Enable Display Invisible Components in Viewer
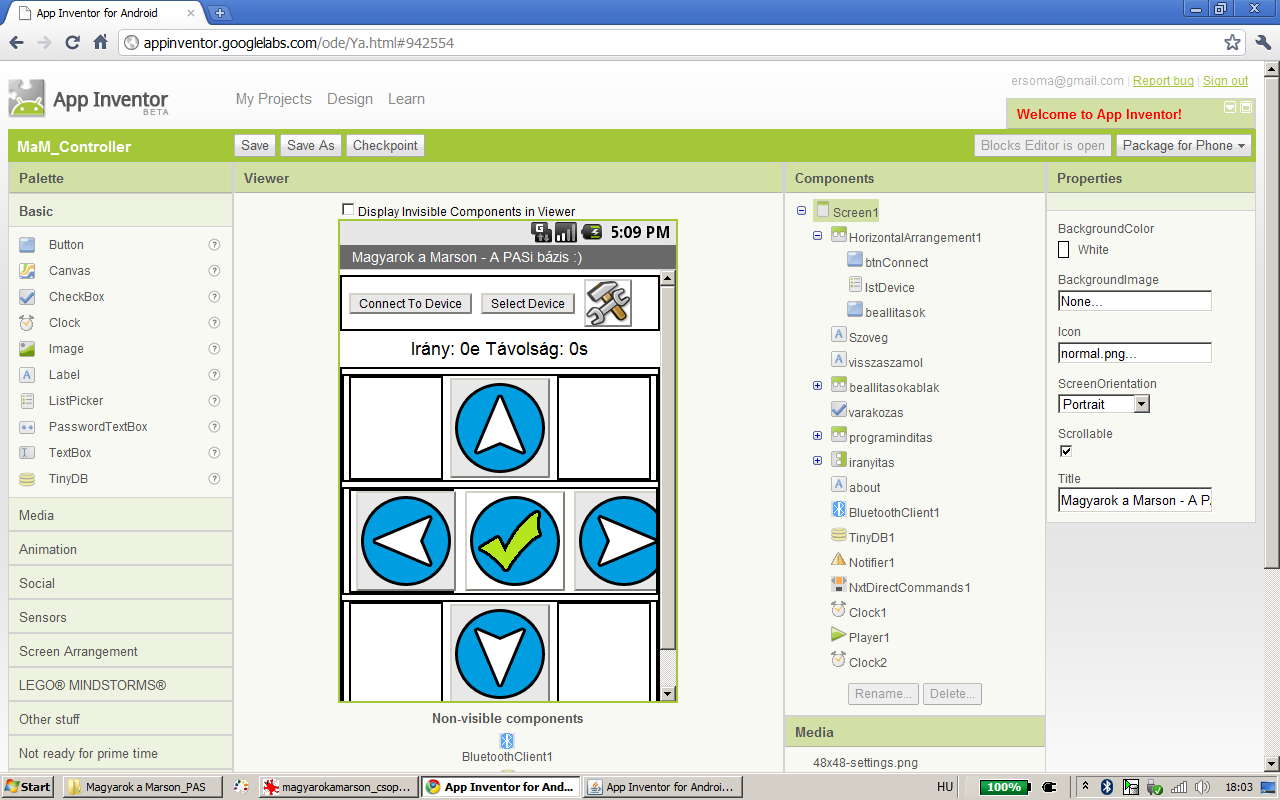 click(x=348, y=210)
